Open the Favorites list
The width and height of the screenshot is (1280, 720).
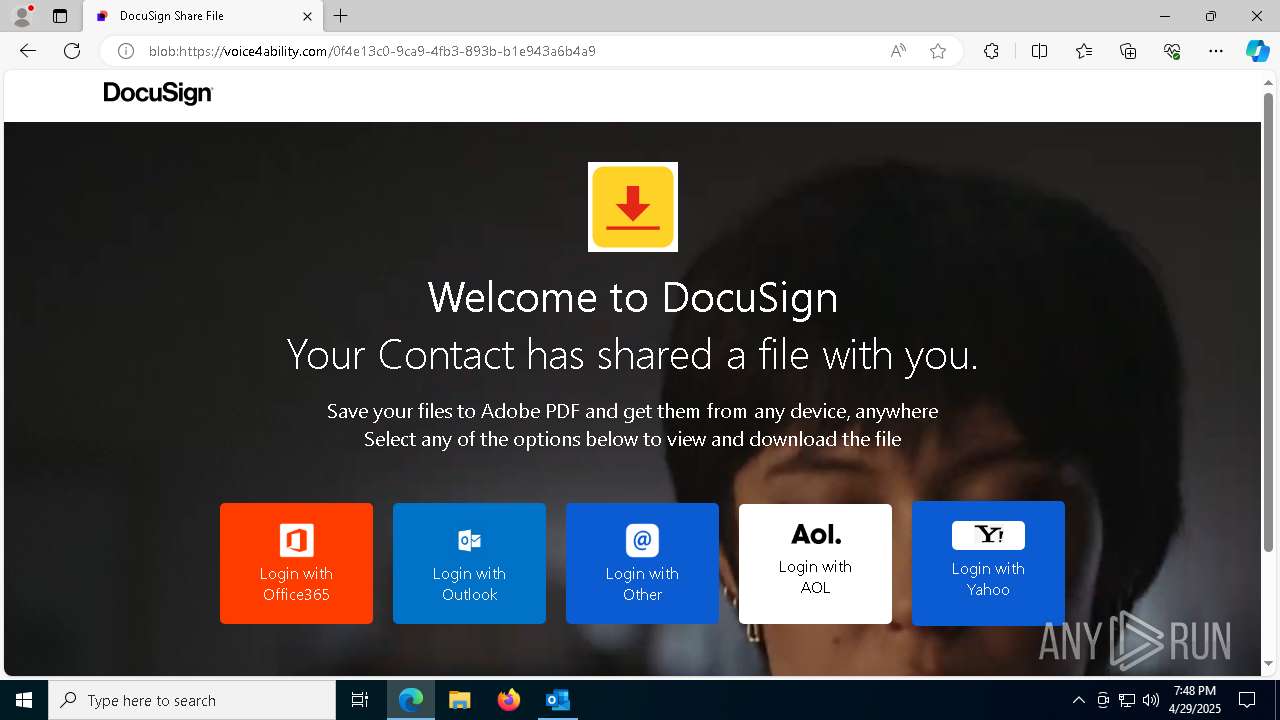(x=1084, y=51)
